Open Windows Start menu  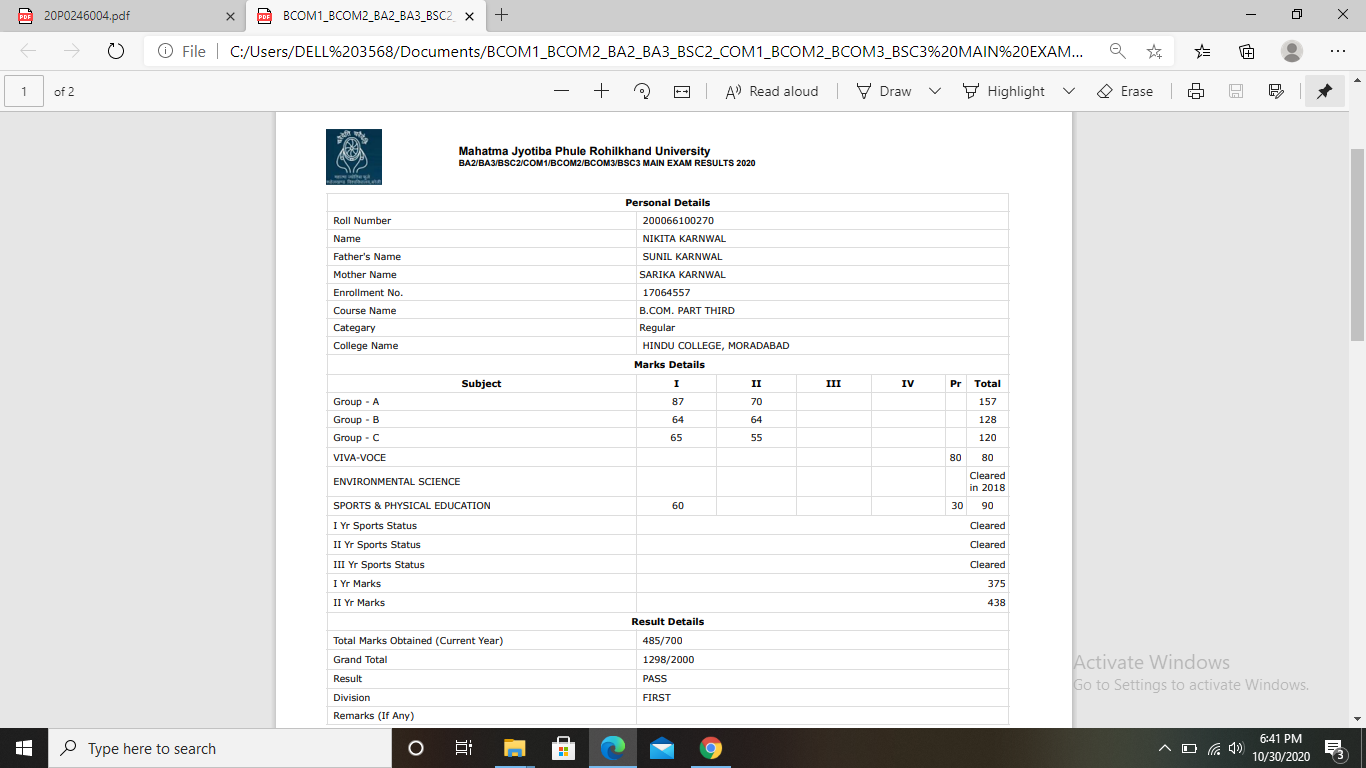pyautogui.click(x=24, y=748)
